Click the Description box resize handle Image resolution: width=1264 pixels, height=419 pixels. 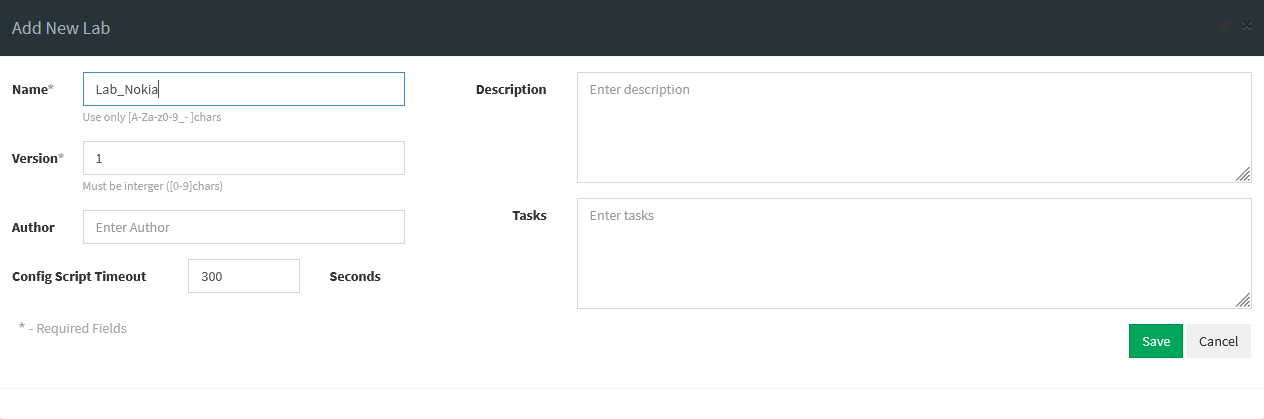(1242, 174)
